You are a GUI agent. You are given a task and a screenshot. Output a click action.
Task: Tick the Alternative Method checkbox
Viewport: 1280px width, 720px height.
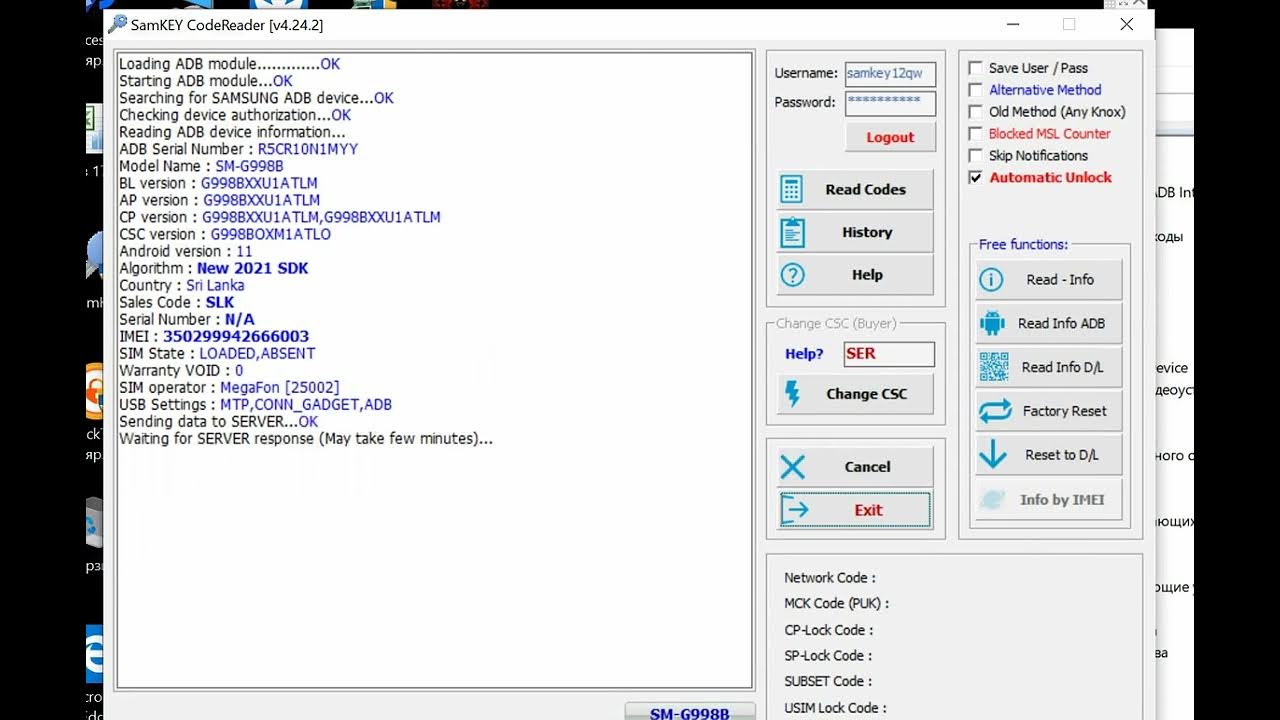976,90
